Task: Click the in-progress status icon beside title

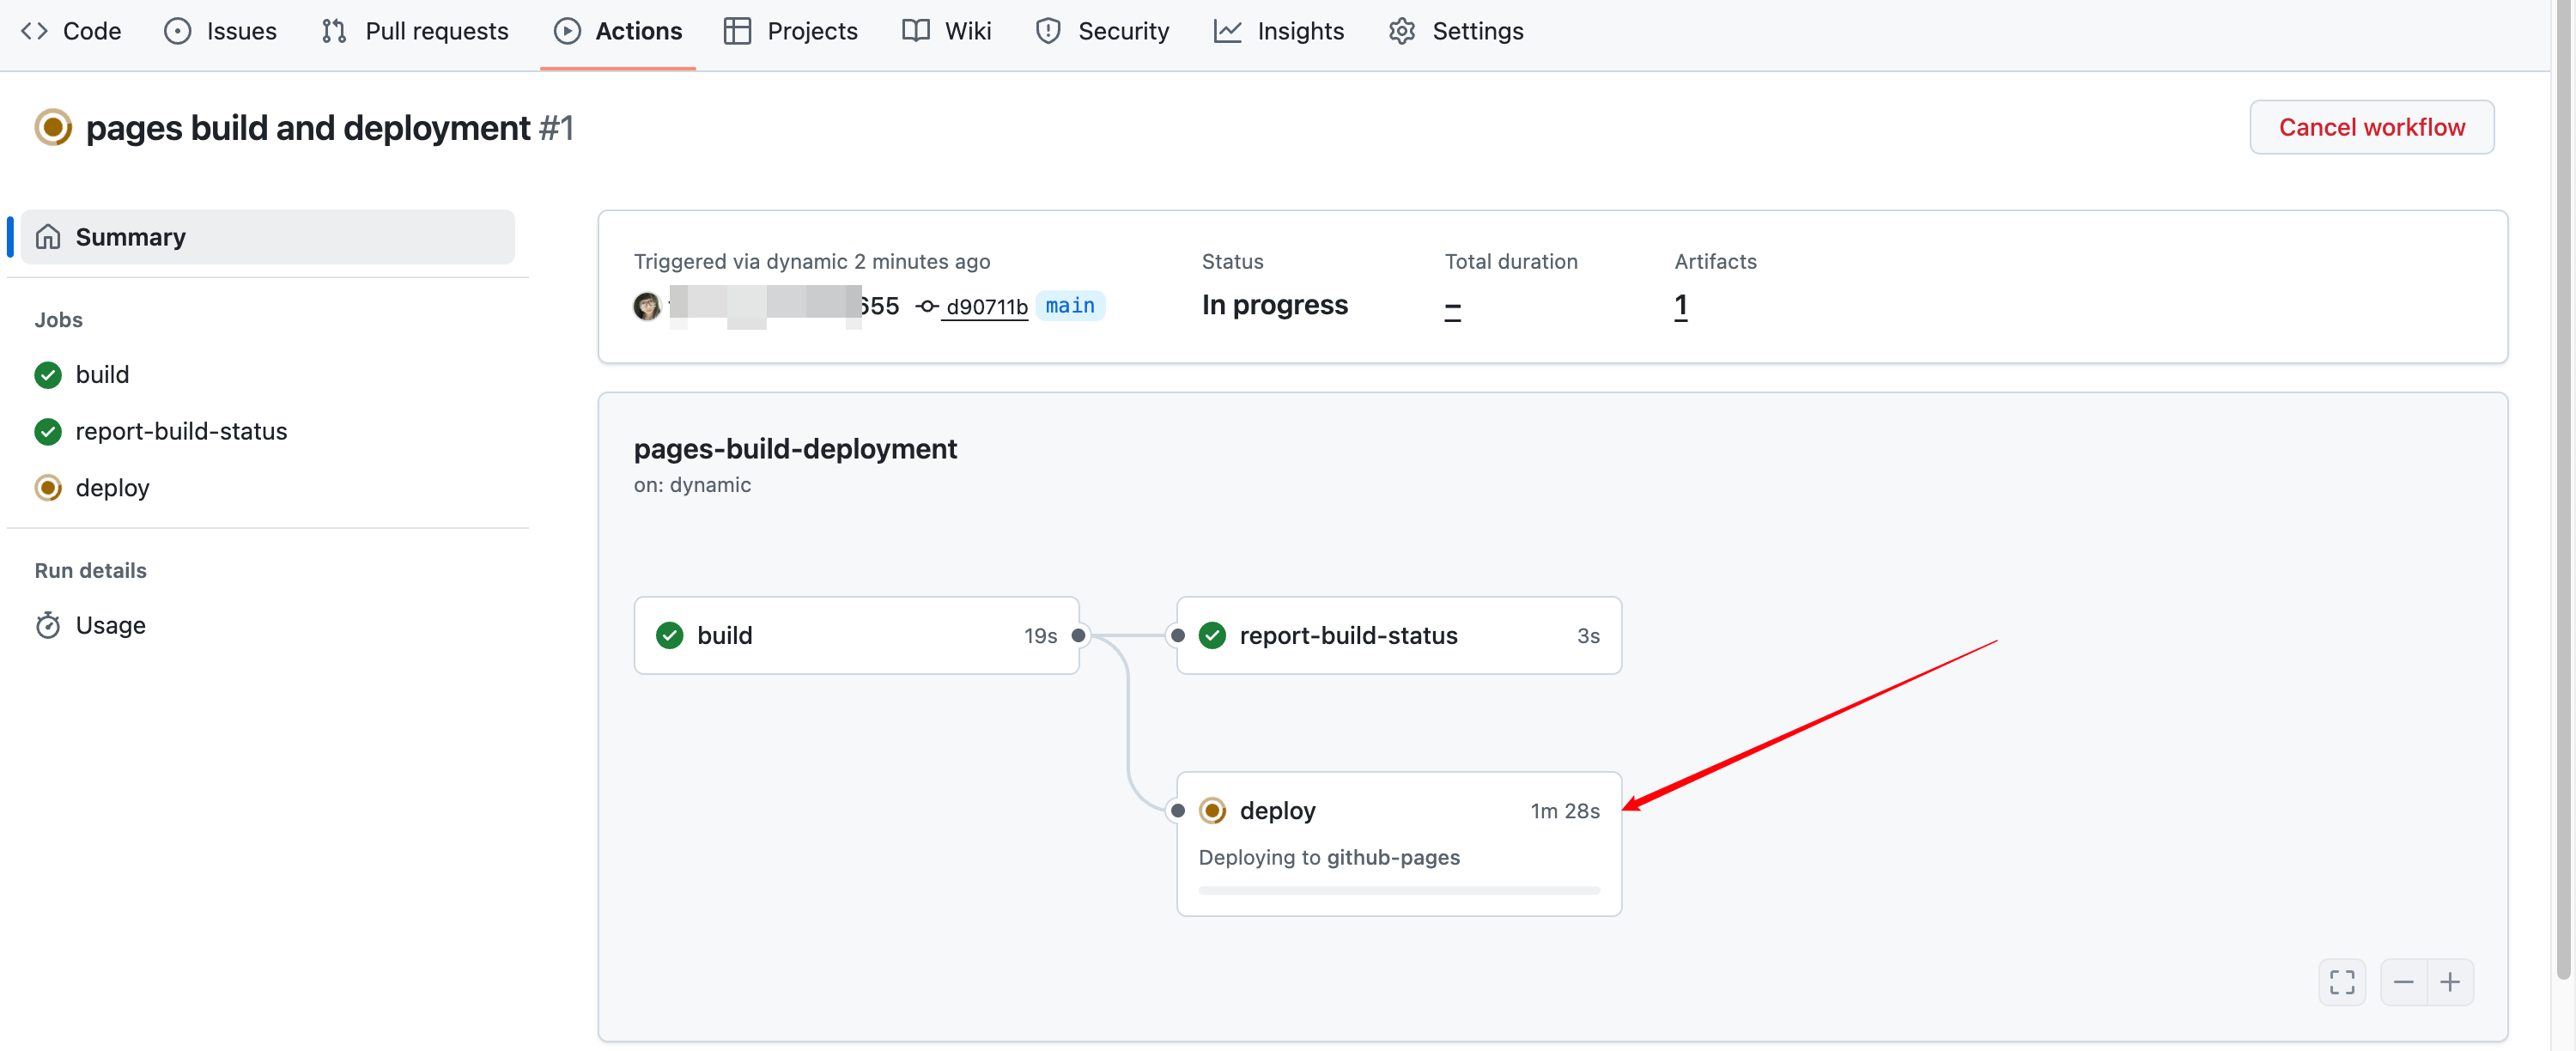Action: click(x=53, y=128)
